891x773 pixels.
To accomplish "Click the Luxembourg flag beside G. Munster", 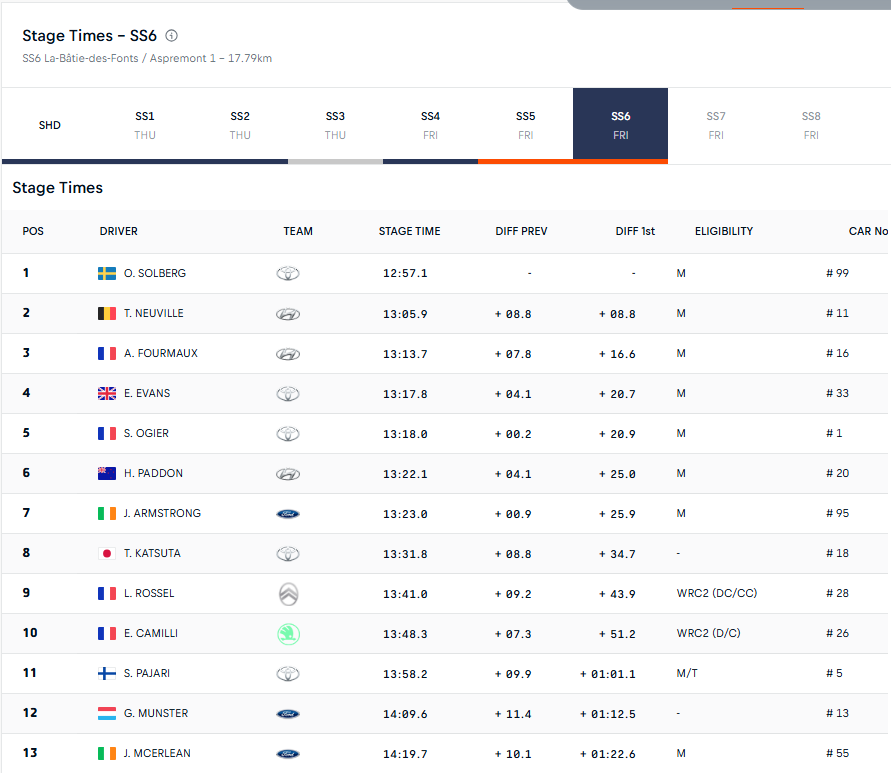I will click(107, 713).
